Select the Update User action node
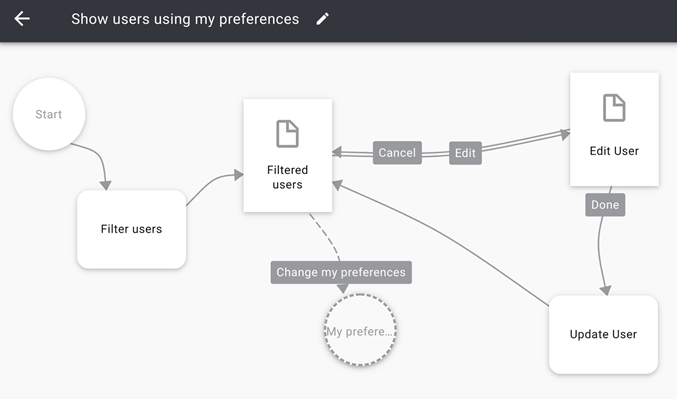This screenshot has height=399, width=677. click(603, 335)
